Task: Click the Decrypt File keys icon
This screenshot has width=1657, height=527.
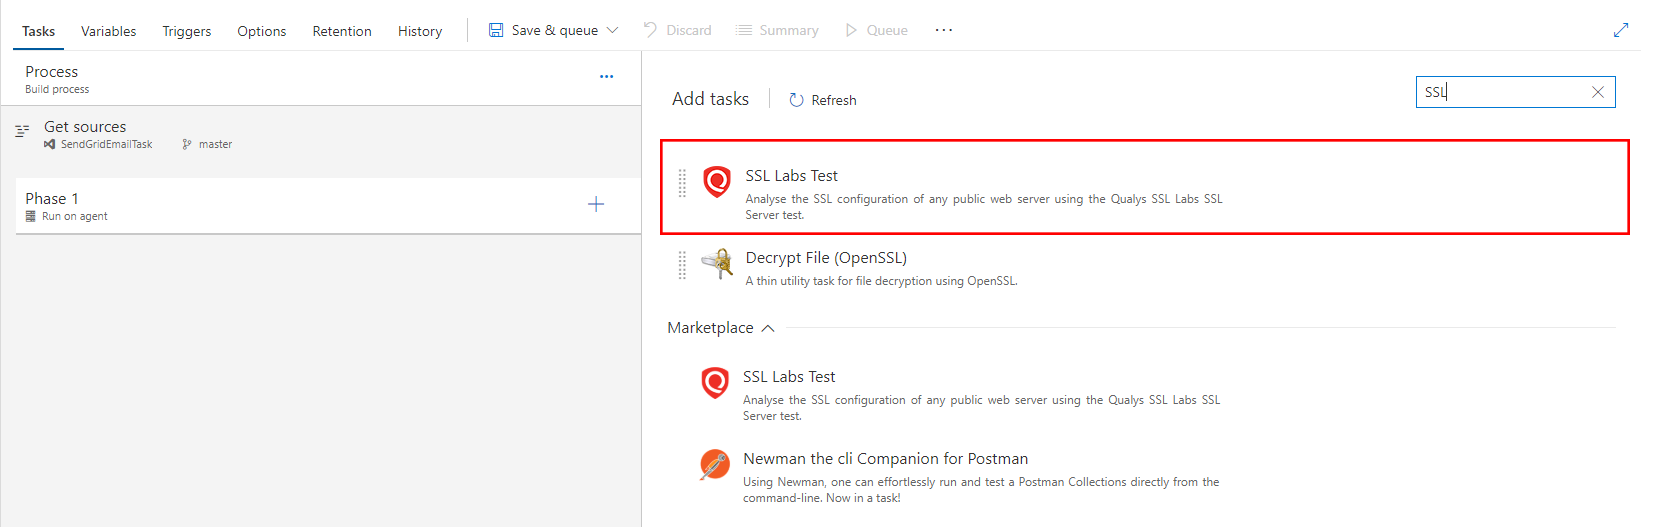Action: (x=717, y=264)
